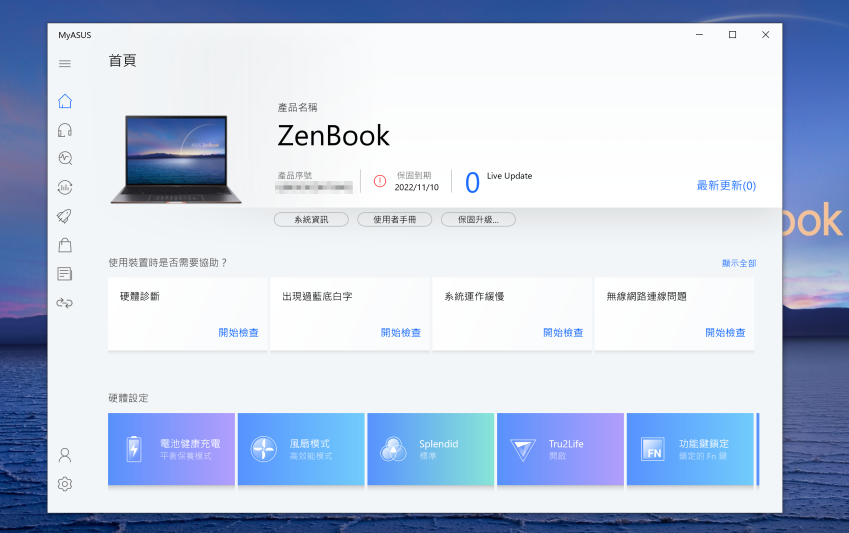Screen dimensions: 849x533
Task: Click the 使用者手冊 button
Action: click(395, 219)
